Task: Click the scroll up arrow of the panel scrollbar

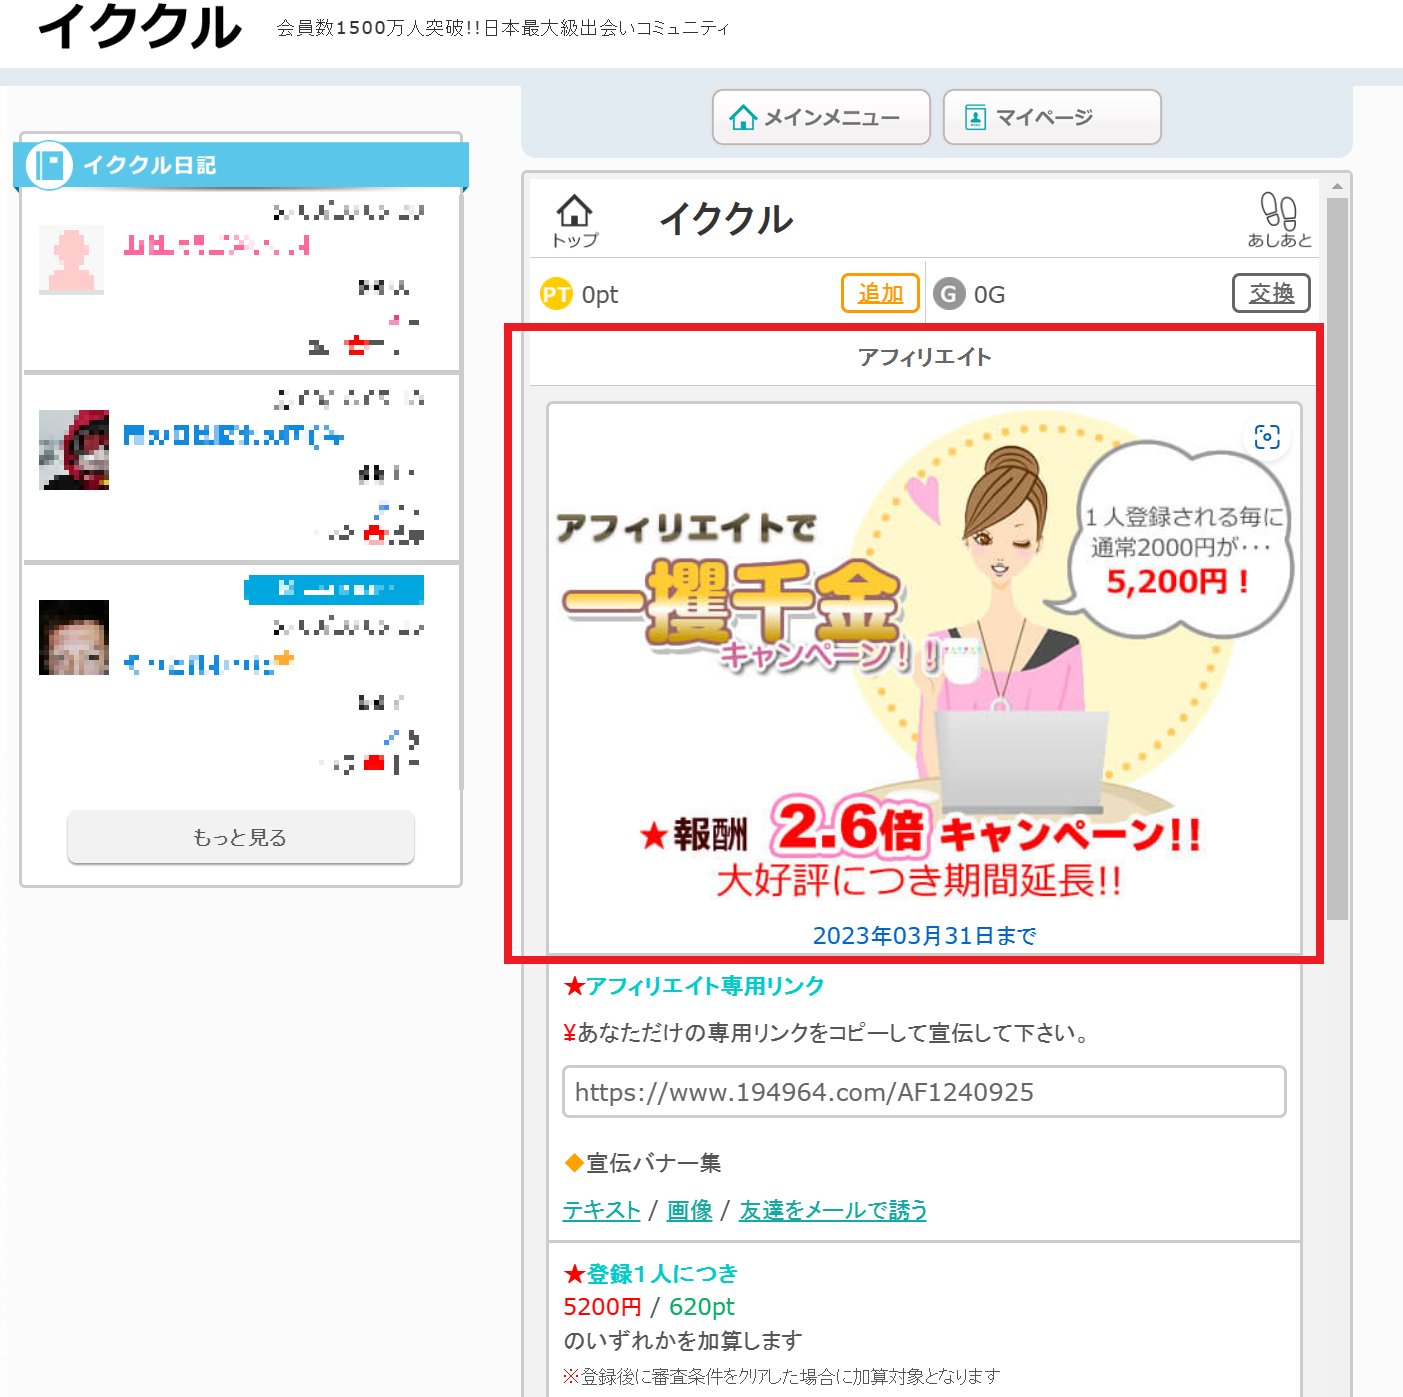Action: coord(1337,186)
